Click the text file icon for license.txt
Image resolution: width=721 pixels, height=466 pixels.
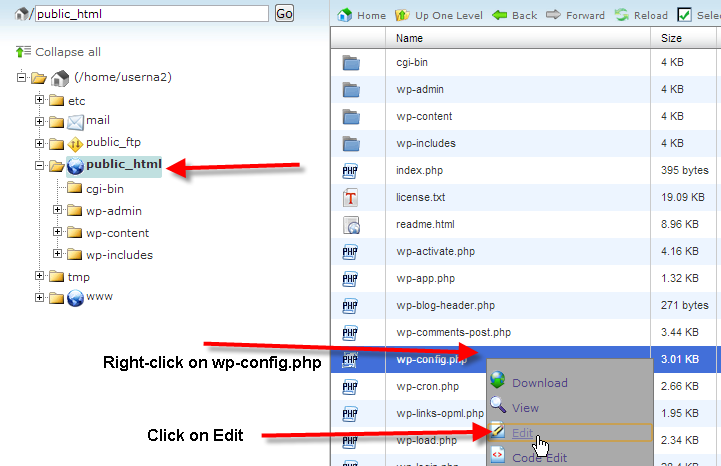[x=350, y=198]
